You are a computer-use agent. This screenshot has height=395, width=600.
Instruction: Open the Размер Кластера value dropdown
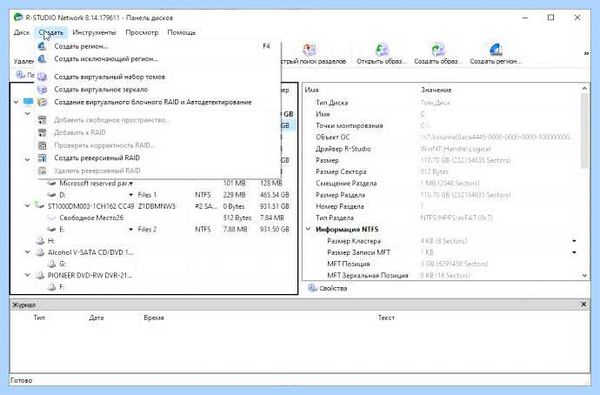tap(574, 241)
